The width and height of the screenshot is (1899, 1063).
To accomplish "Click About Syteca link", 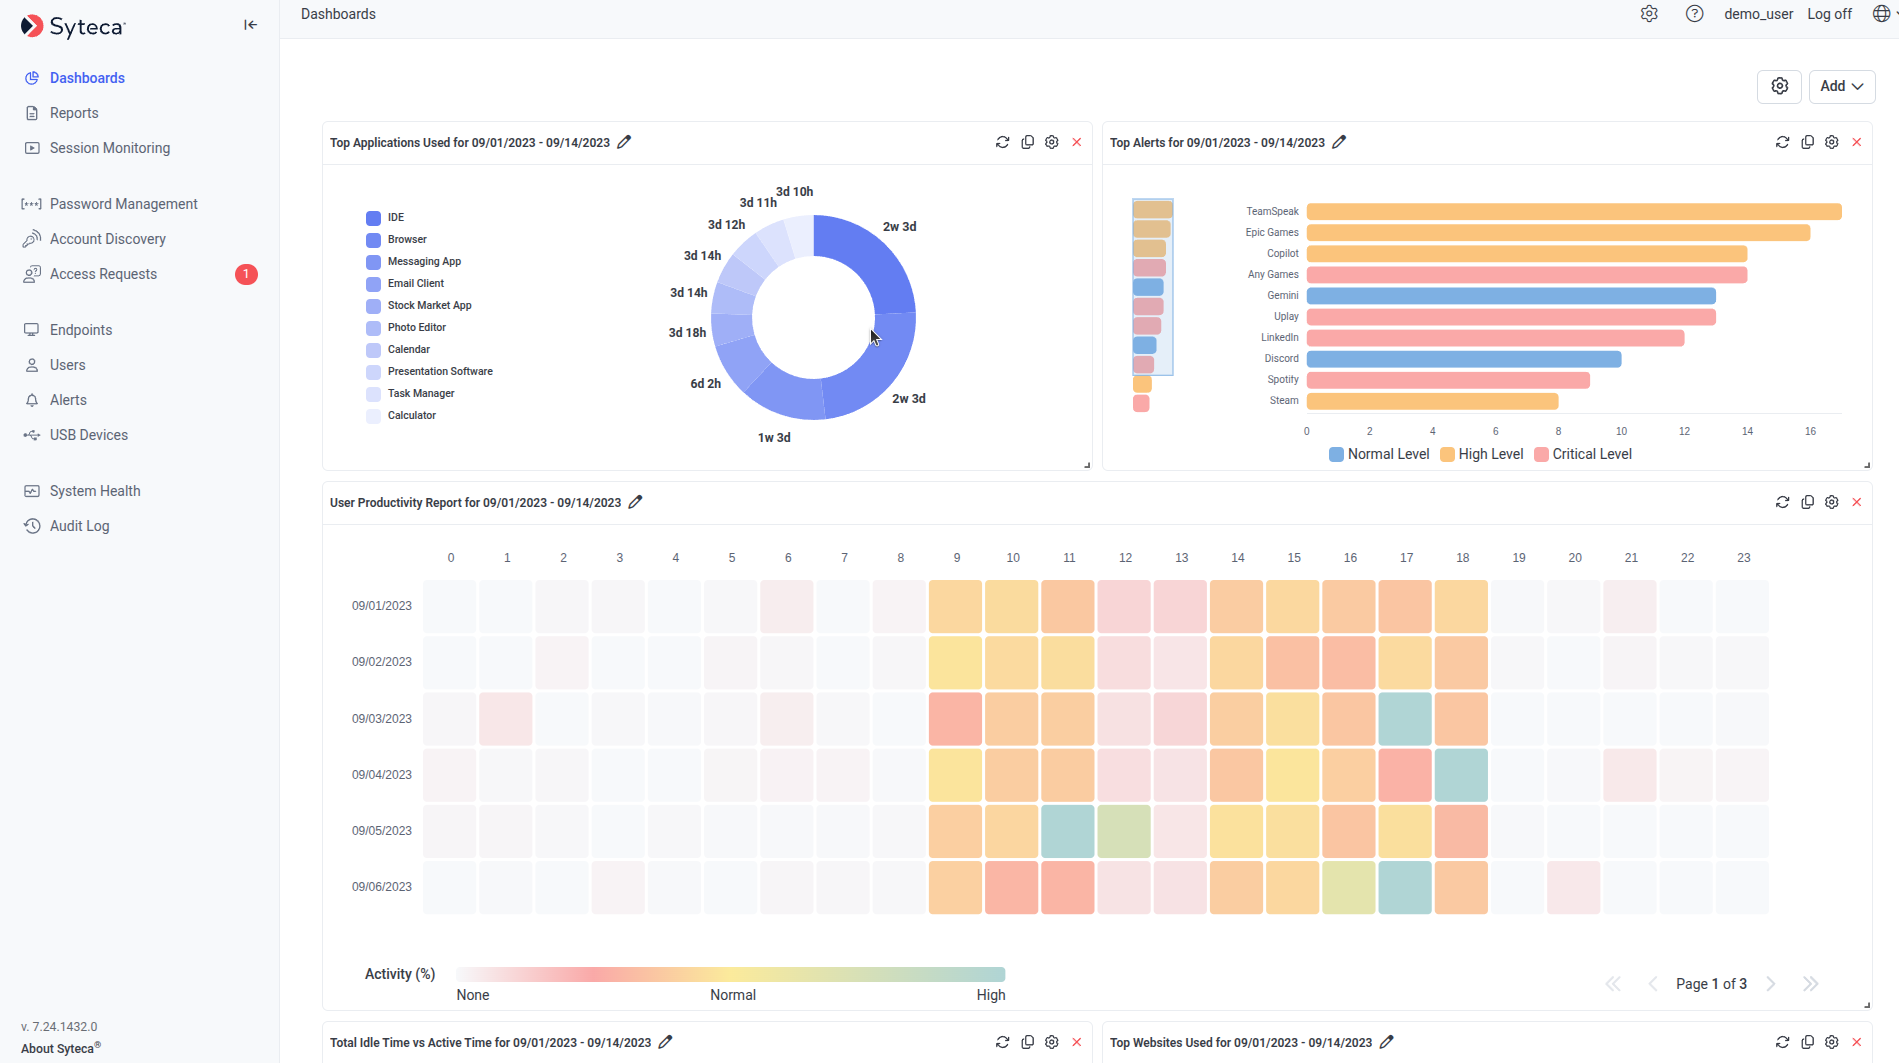I will [60, 1048].
